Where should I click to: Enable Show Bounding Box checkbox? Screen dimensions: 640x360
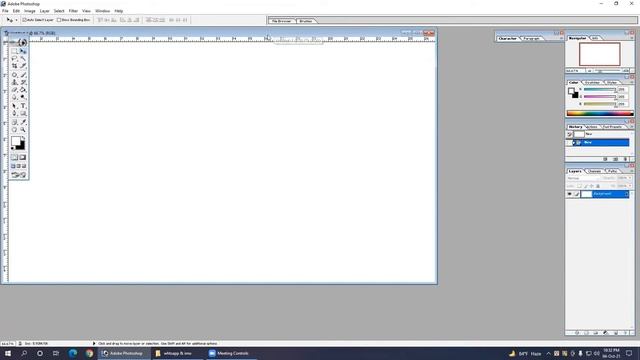59,20
